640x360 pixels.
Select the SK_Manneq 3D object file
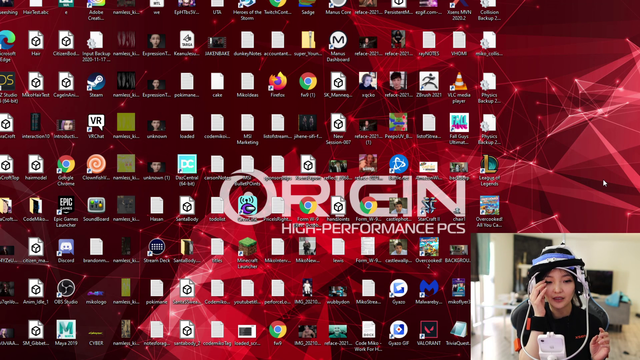[338, 82]
